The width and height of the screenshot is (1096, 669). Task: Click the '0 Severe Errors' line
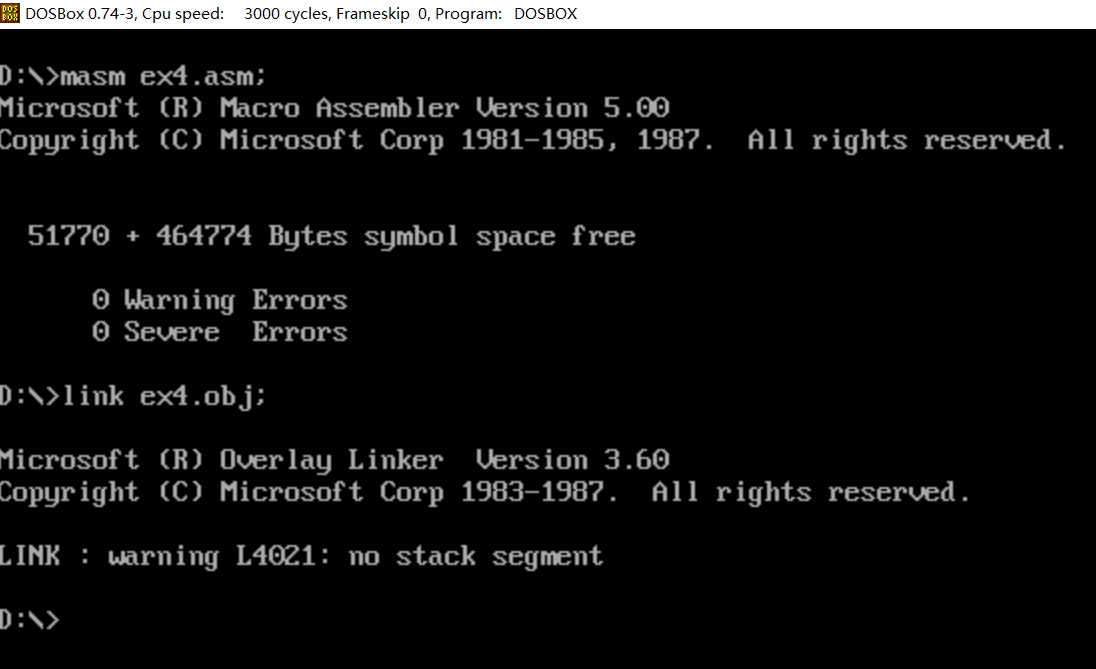219,332
